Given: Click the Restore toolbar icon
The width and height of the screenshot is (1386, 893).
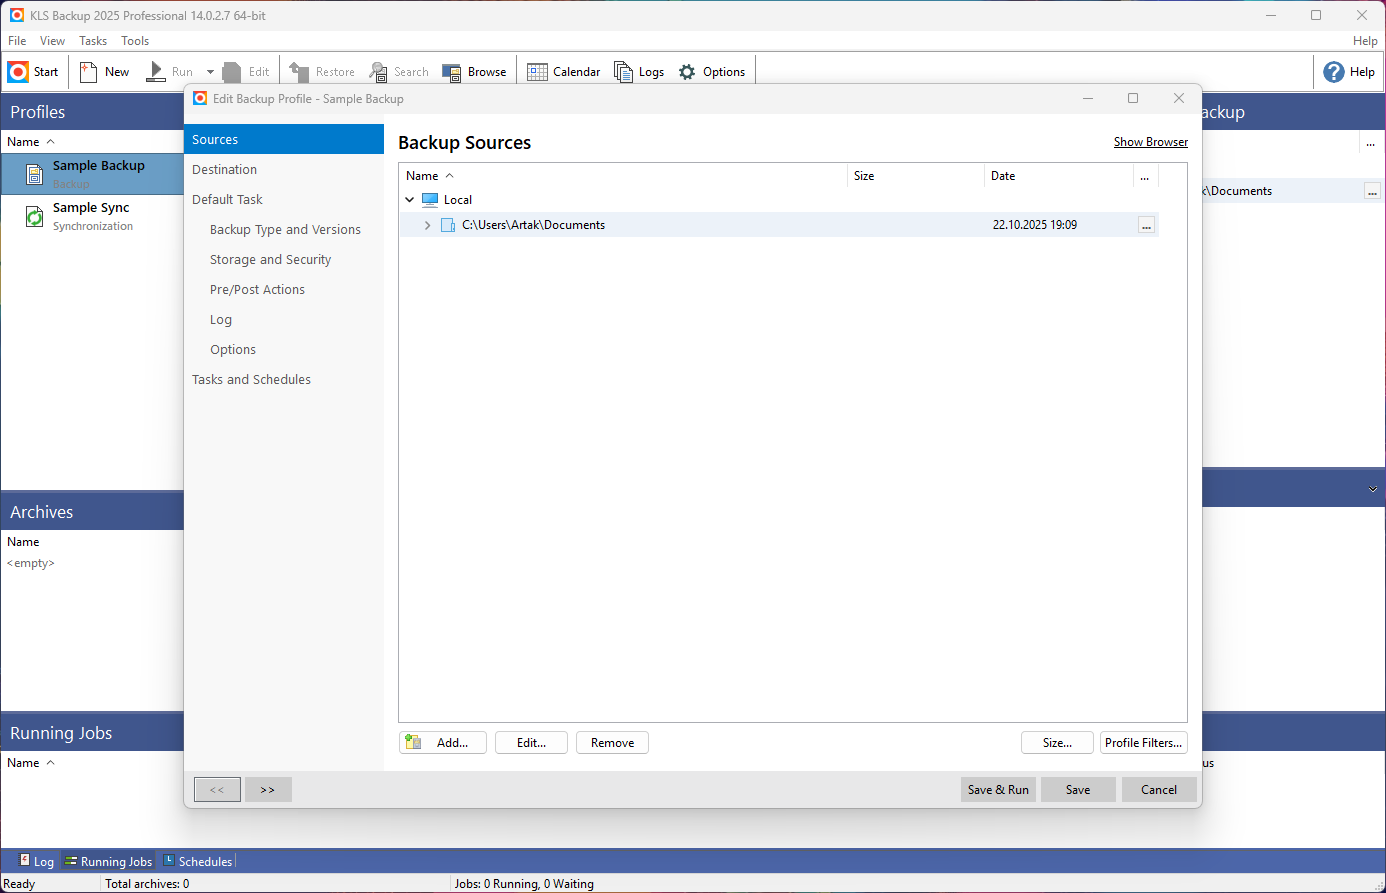Looking at the screenshot, I should (x=299, y=72).
